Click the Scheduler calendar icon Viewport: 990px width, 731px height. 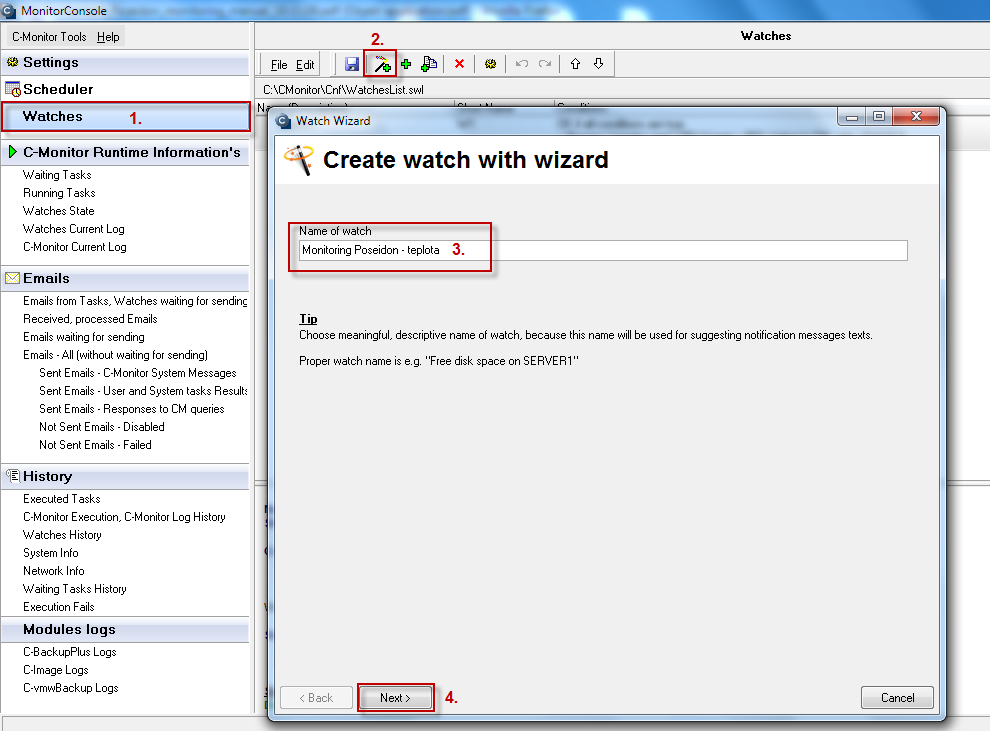pos(13,89)
